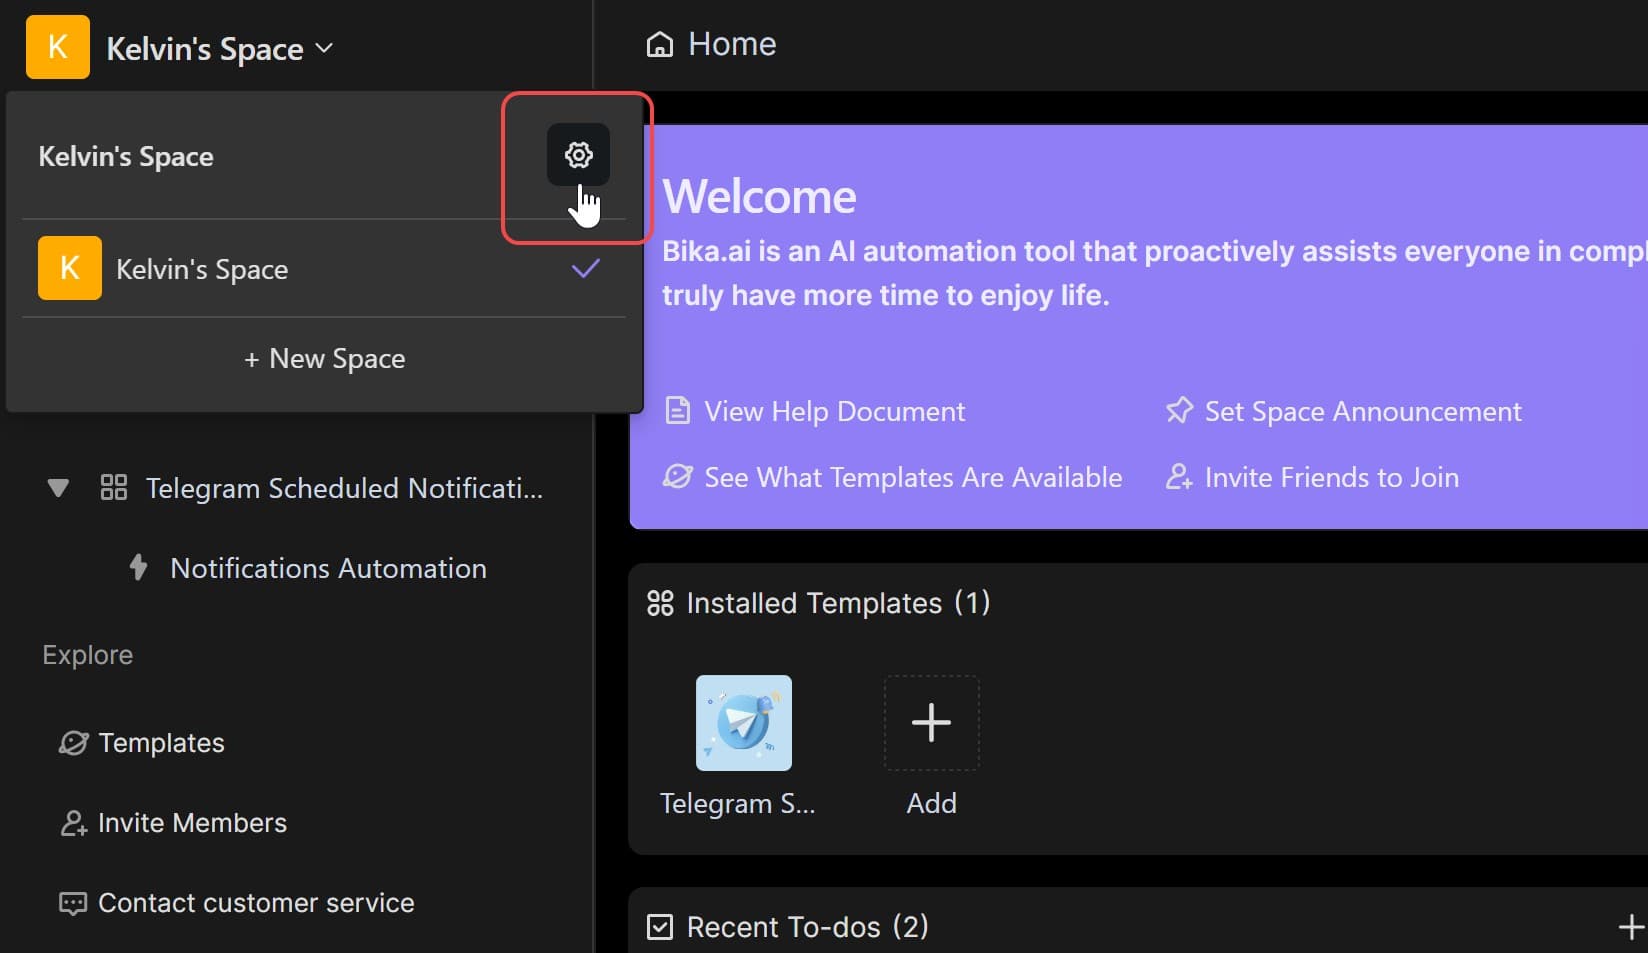Click Contact customer service
1648x953 pixels.
tap(255, 903)
